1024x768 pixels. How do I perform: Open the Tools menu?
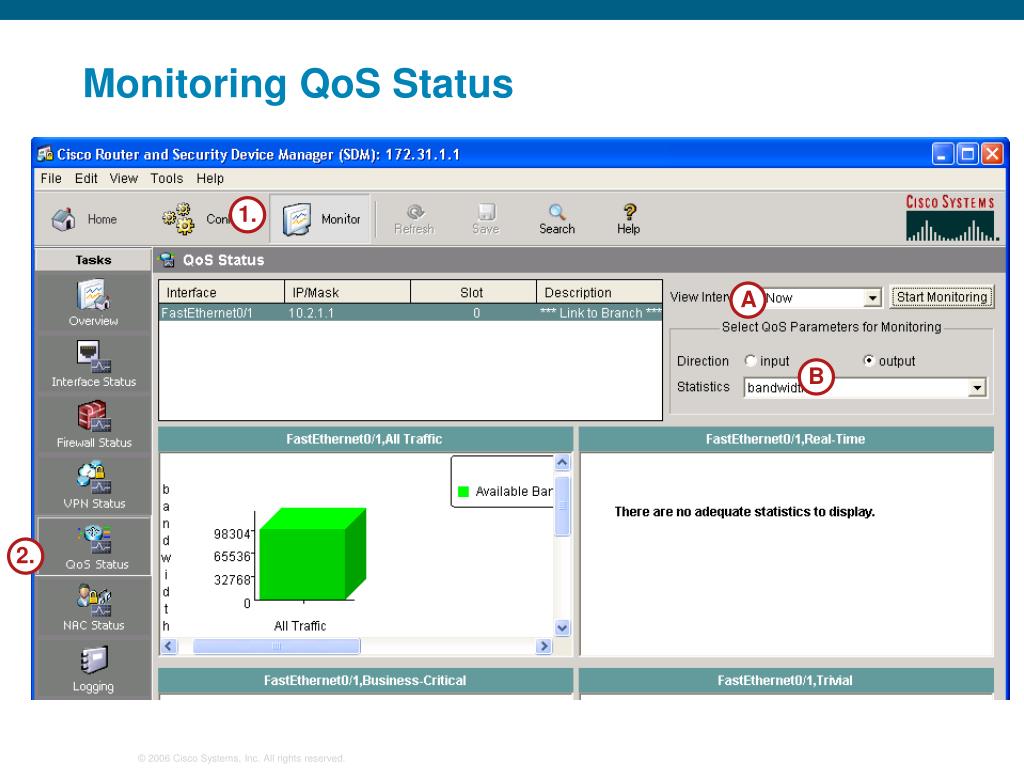pyautogui.click(x=167, y=178)
